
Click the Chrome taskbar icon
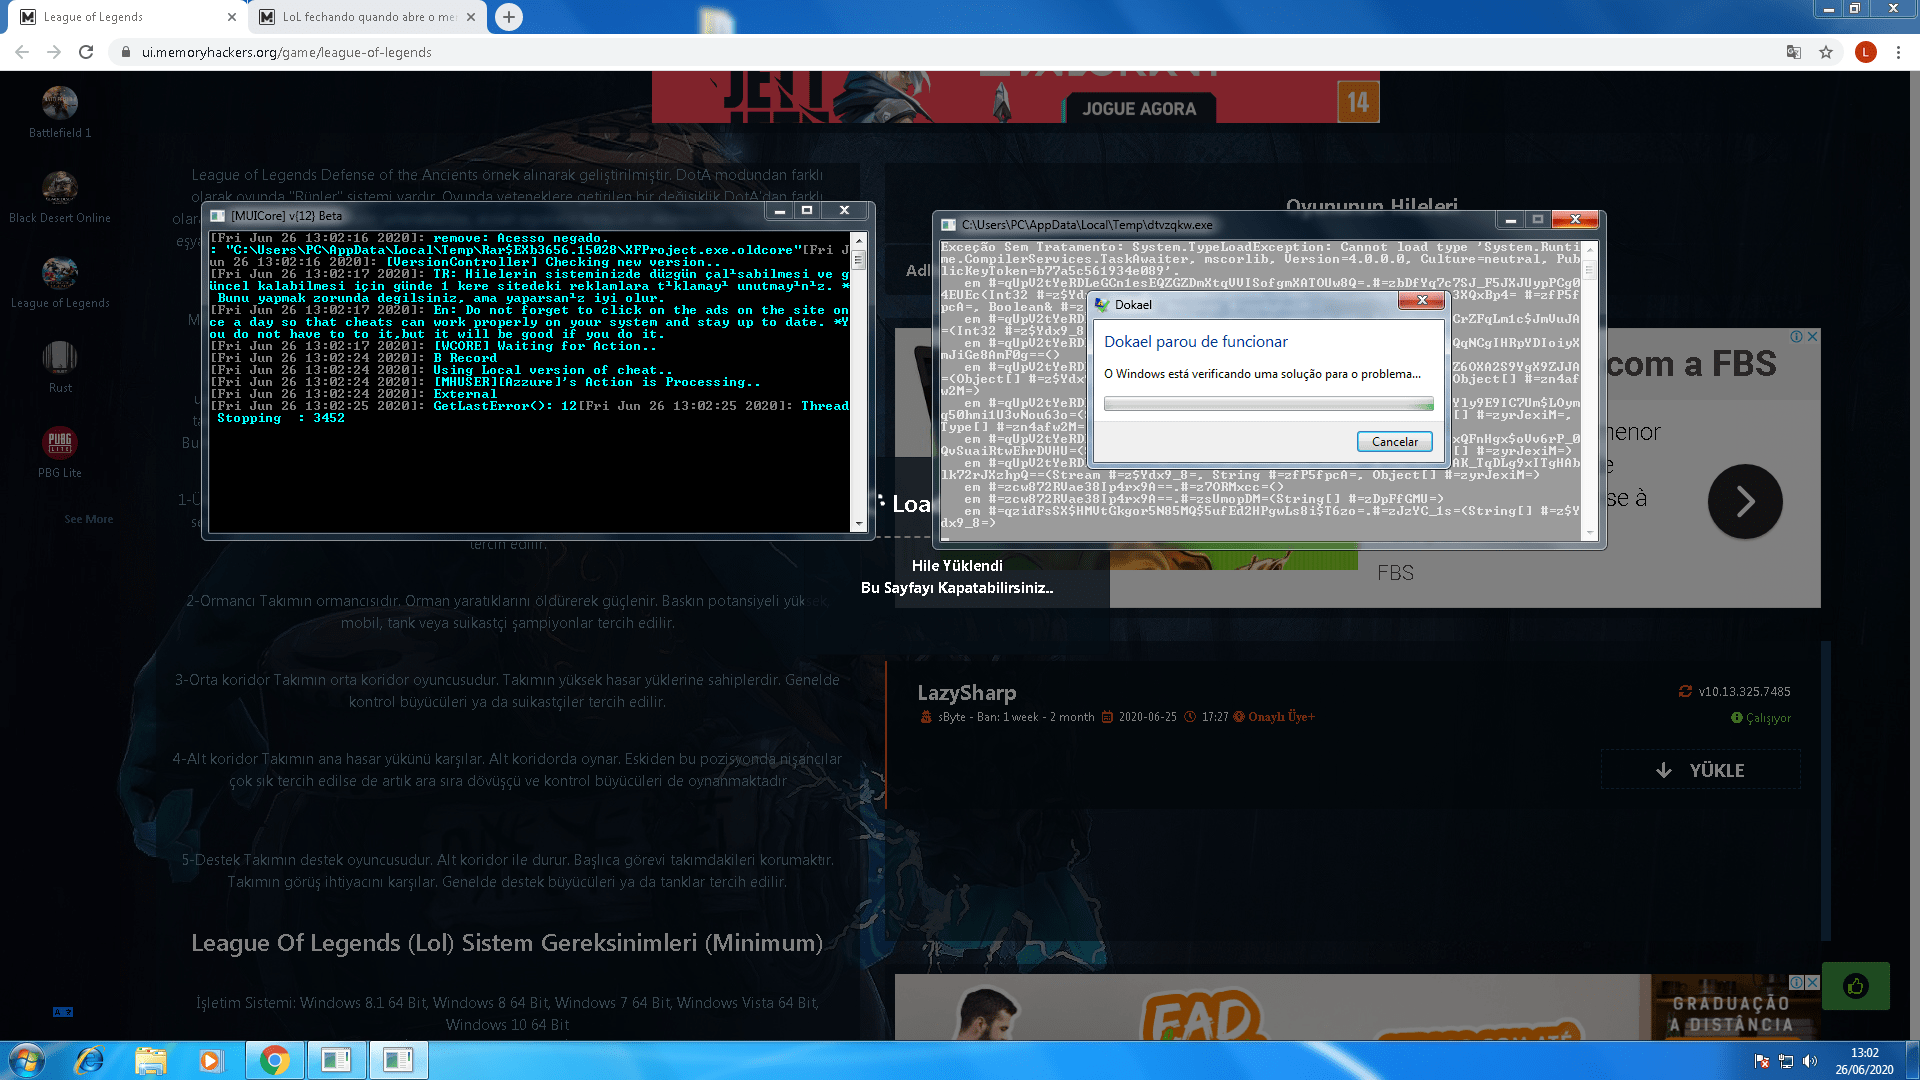tap(275, 1060)
